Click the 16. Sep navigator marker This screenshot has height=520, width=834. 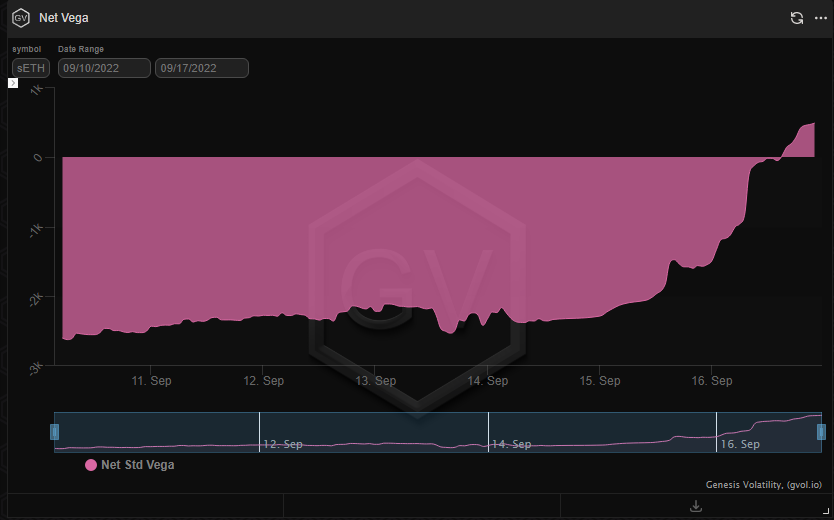point(740,444)
